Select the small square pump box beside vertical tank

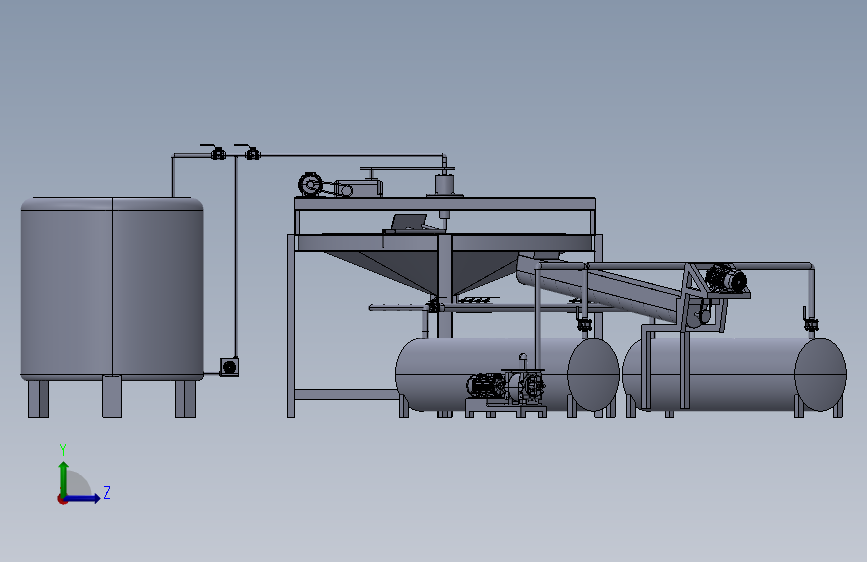pos(229,367)
